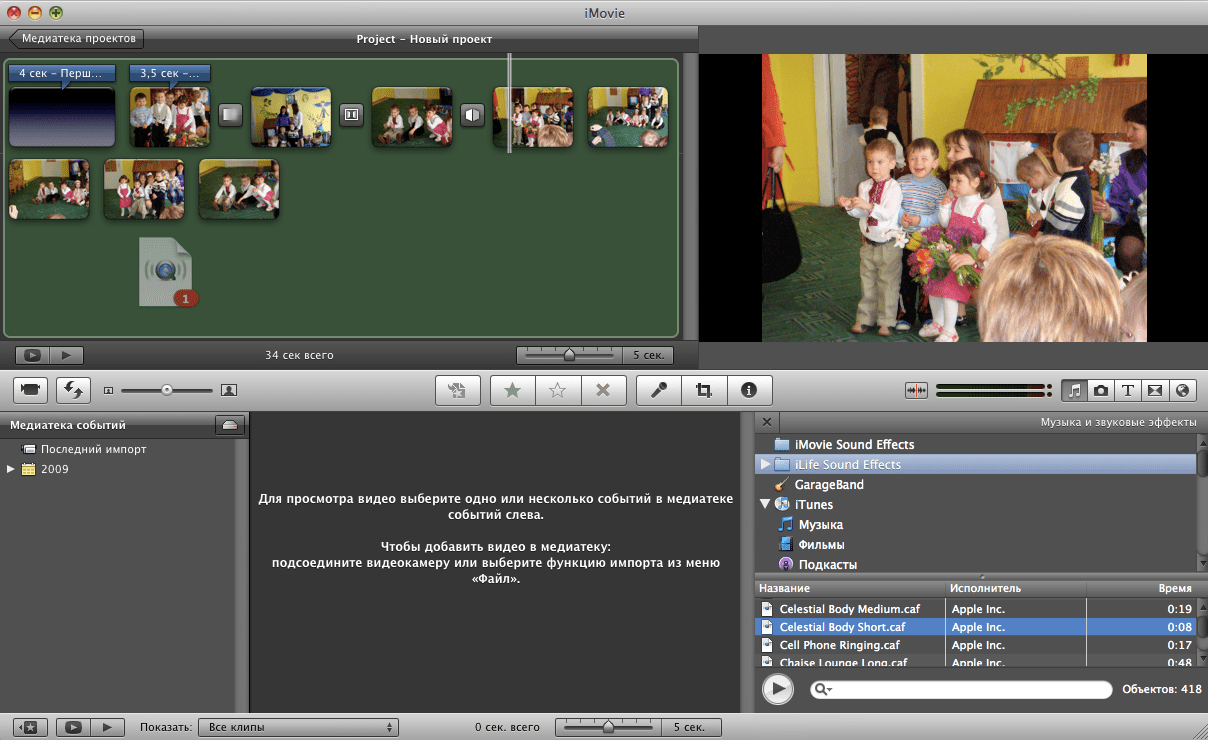Image resolution: width=1208 pixels, height=740 pixels.
Task: Select the crop tool
Action: [704, 391]
